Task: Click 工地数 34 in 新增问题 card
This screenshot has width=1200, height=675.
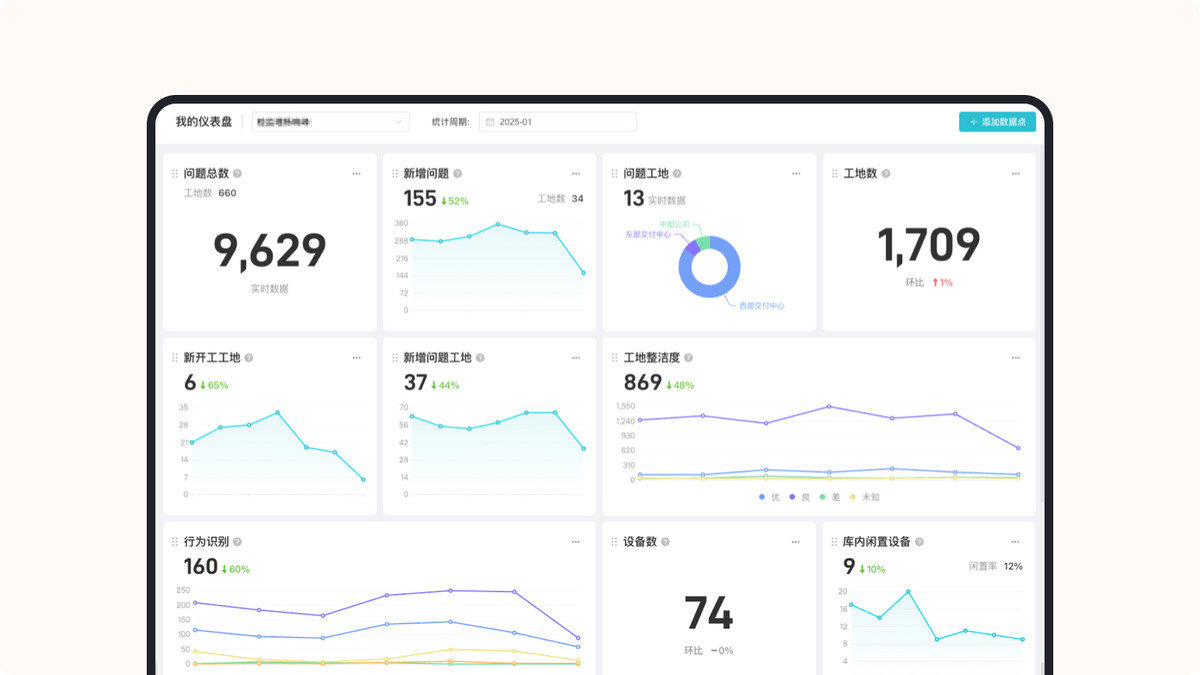Action: click(560, 199)
